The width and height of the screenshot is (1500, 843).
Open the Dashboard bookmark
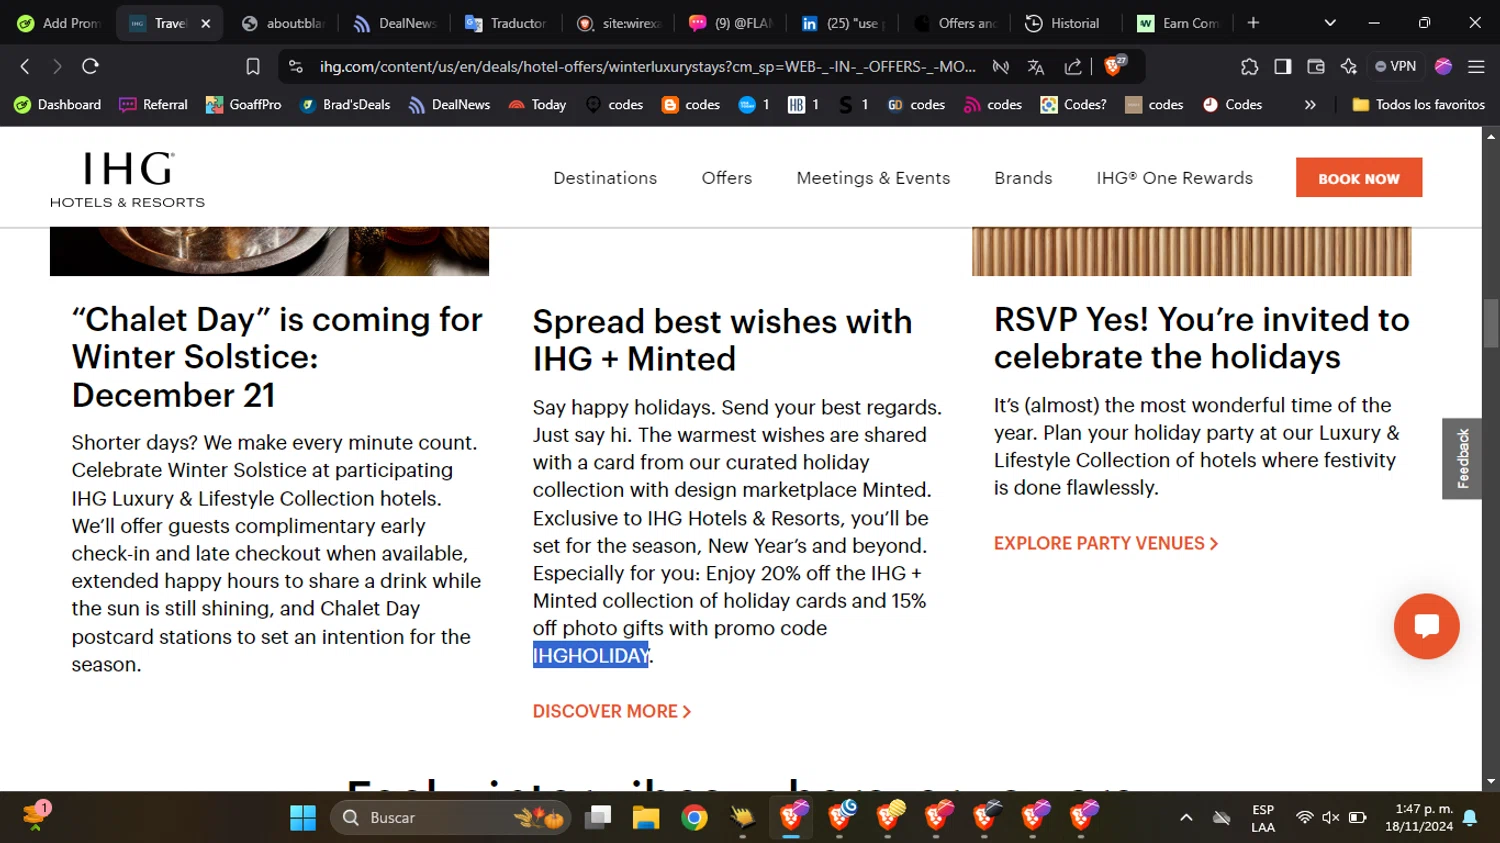pos(58,104)
